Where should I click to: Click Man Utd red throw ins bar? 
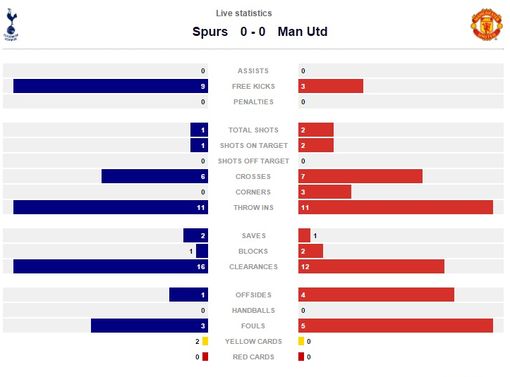(x=396, y=207)
